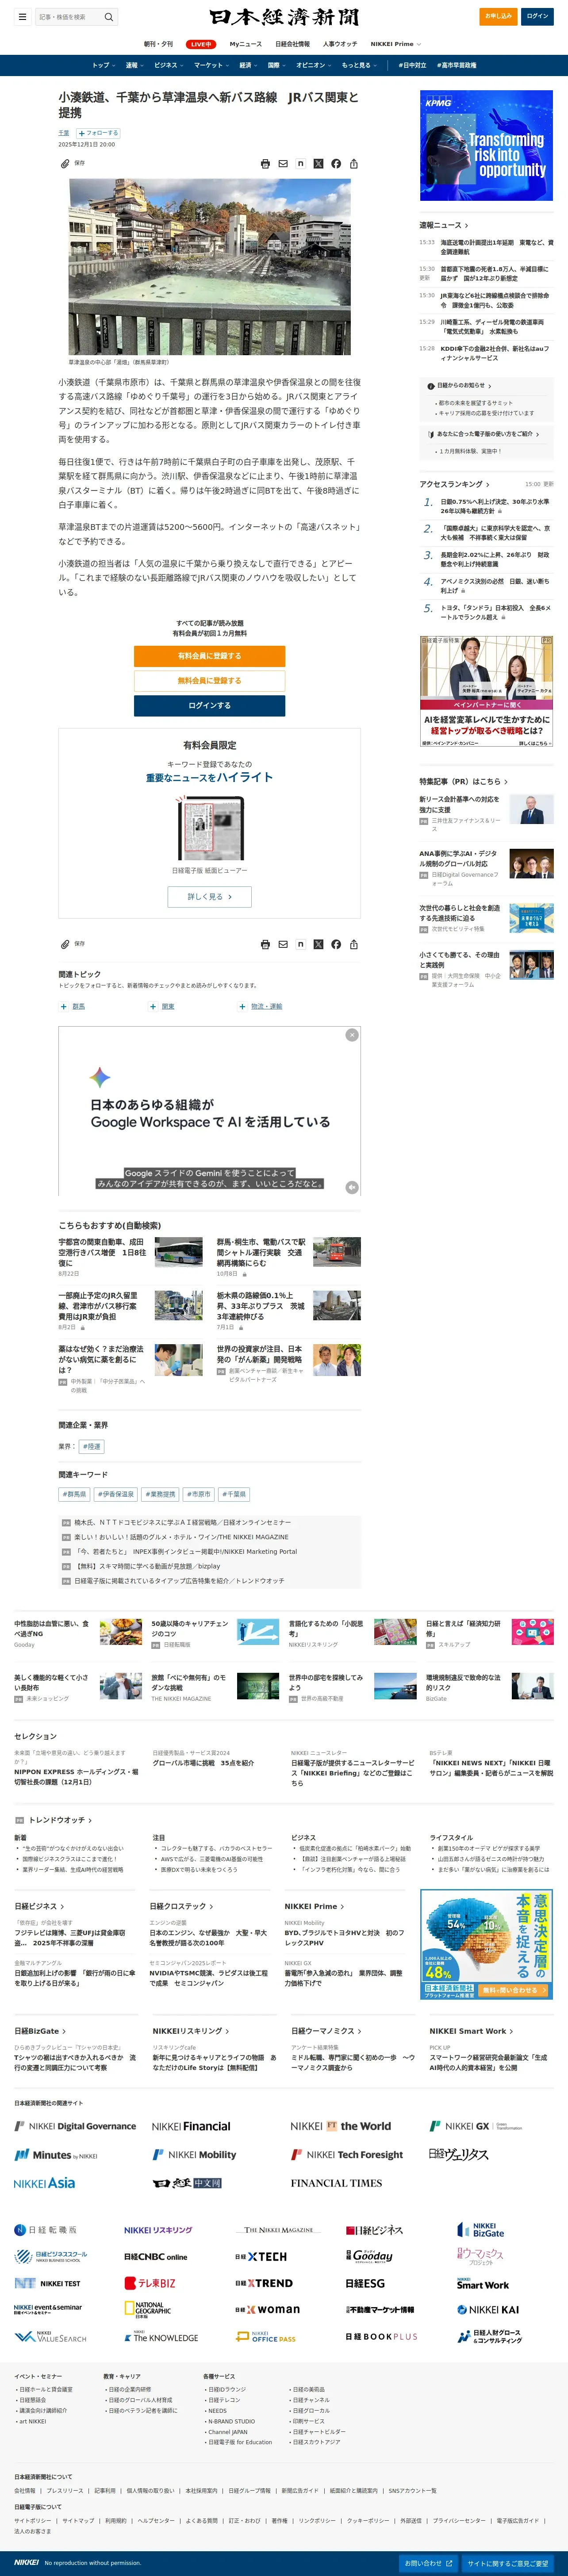Image resolution: width=568 pixels, height=2576 pixels.
Task: Print article using printer icon near headline
Action: [265, 164]
